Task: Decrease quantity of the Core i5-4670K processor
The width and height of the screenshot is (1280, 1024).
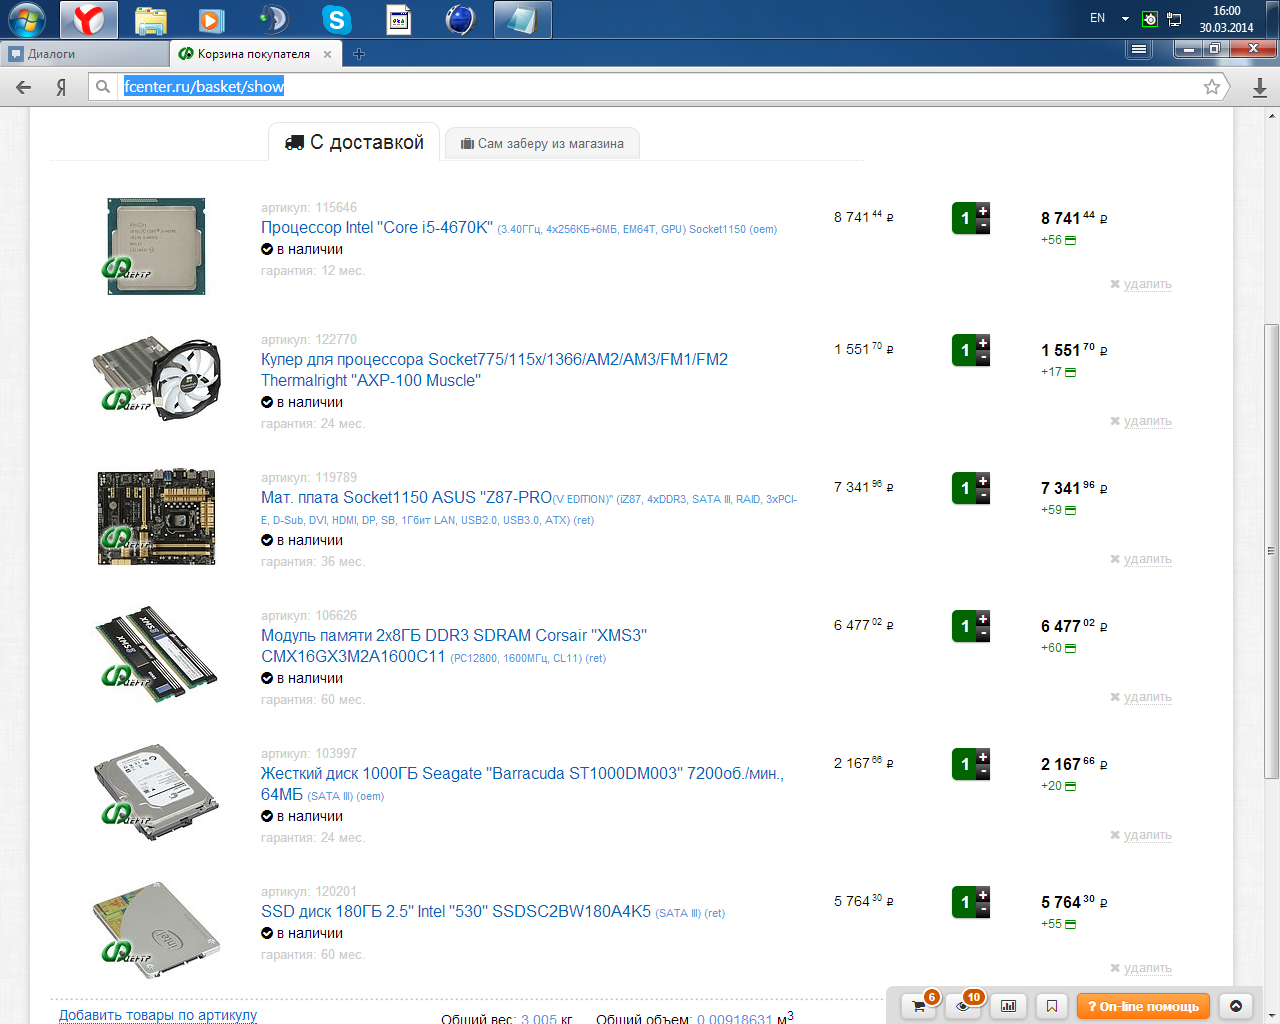Action: (983, 226)
